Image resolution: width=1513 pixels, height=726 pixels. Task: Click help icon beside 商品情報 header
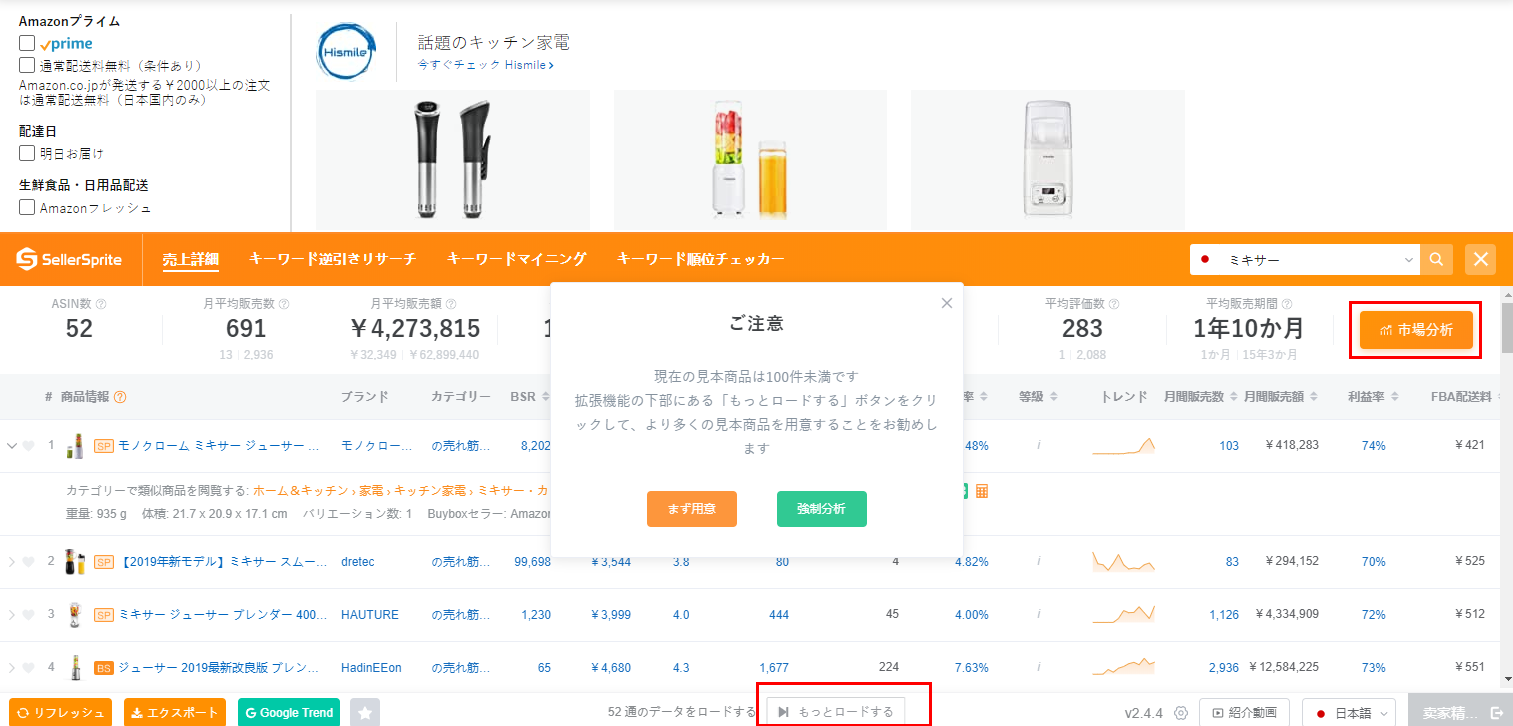click(120, 397)
